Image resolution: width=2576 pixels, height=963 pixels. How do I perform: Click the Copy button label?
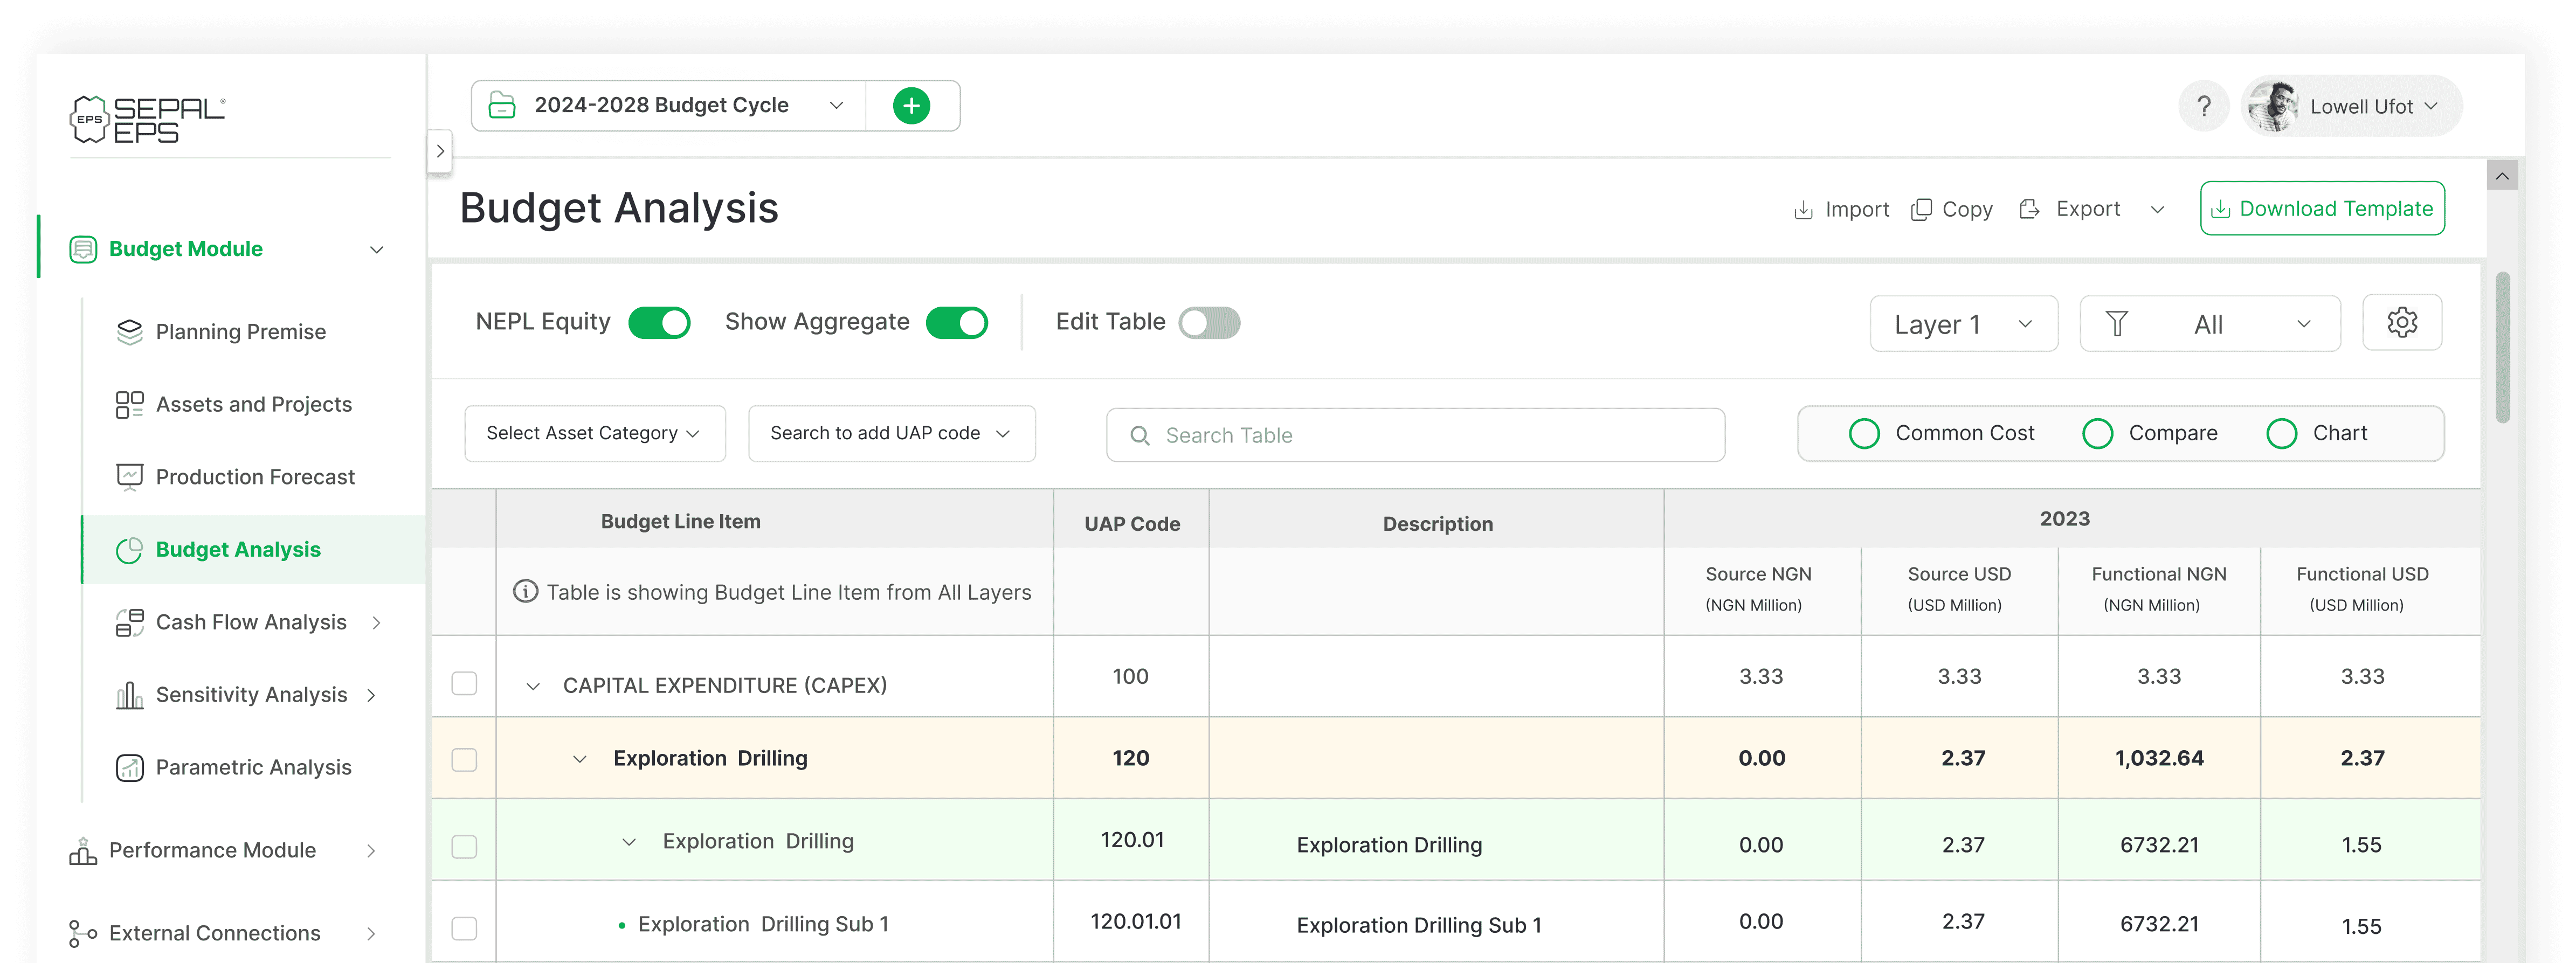click(x=1967, y=210)
